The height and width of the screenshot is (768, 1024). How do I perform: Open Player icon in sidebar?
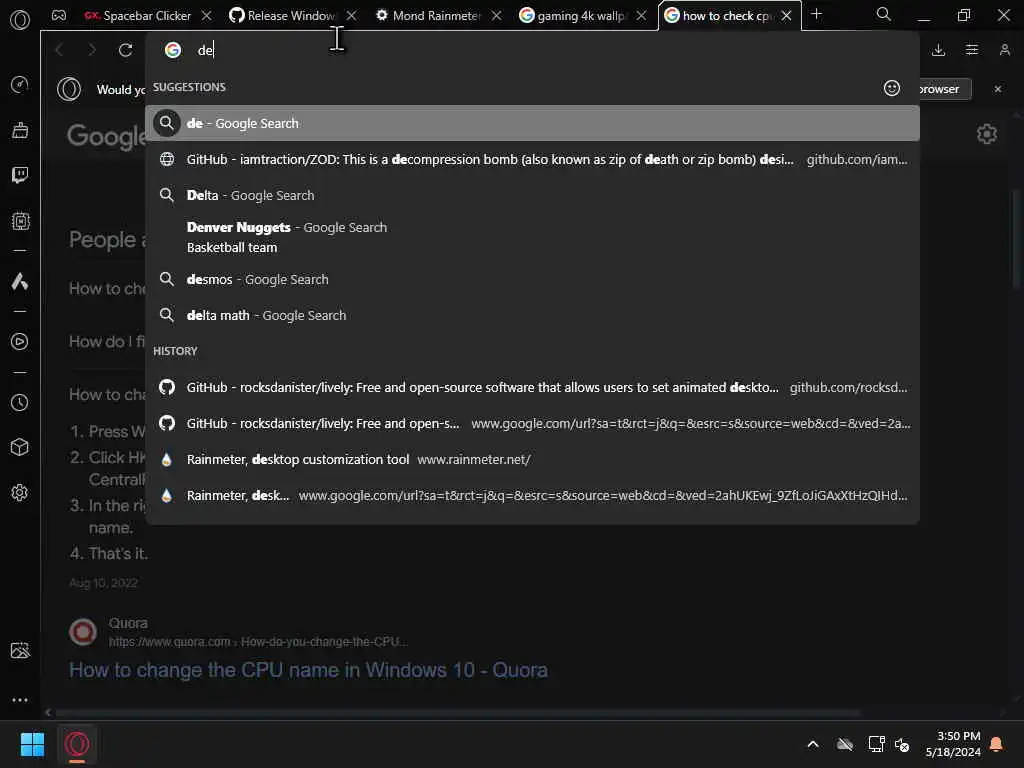[x=20, y=342]
